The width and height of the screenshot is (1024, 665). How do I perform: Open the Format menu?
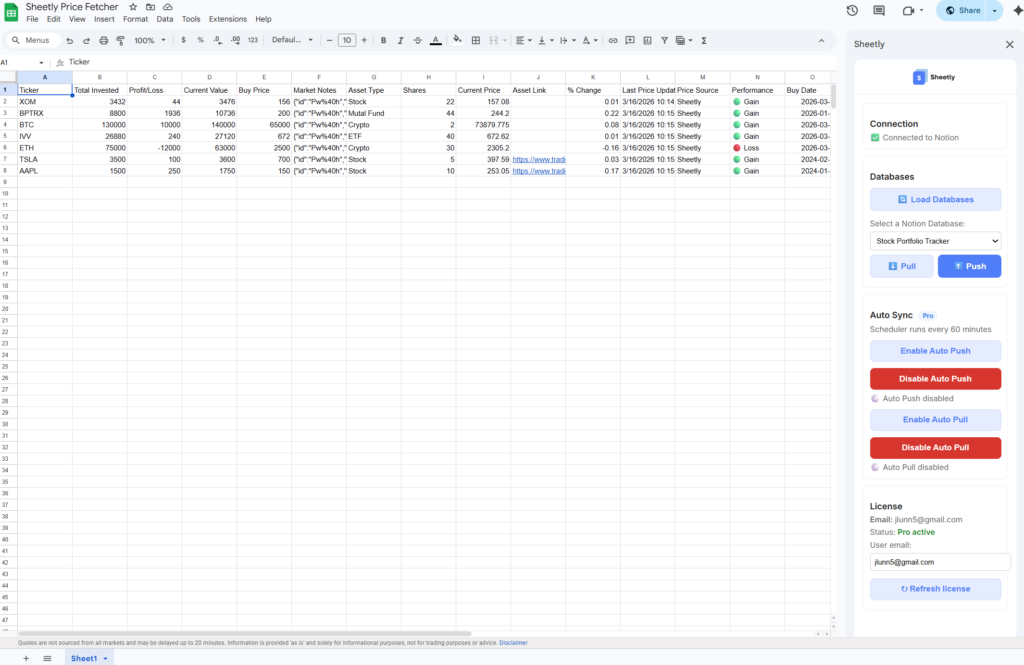pos(135,19)
